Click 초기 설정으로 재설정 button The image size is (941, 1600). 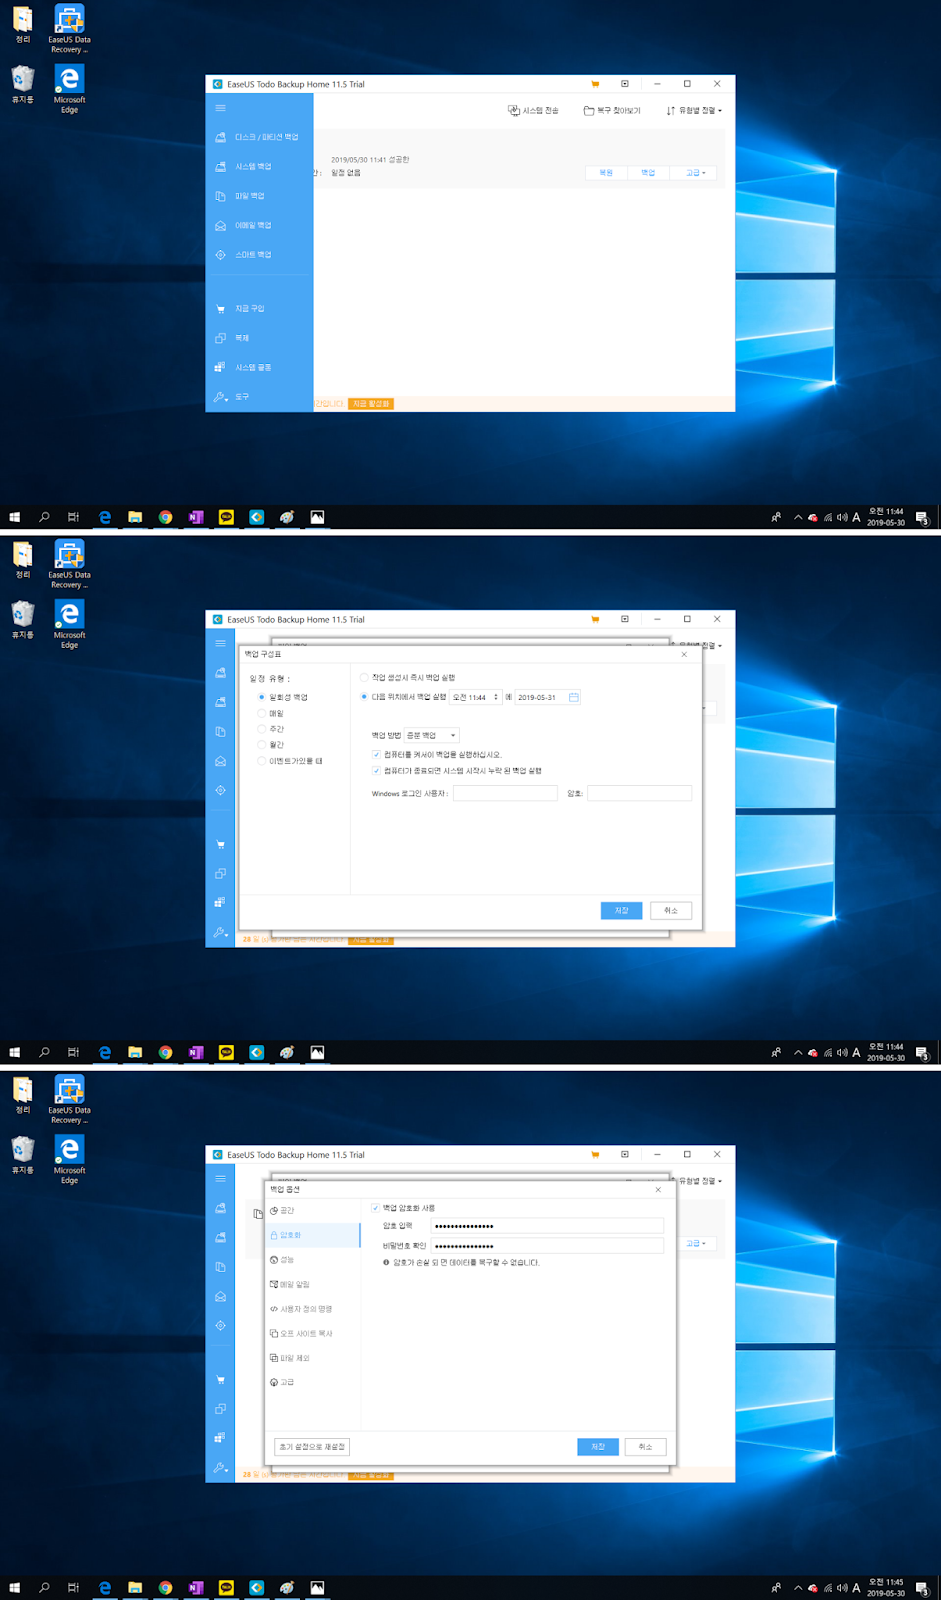pos(312,1447)
